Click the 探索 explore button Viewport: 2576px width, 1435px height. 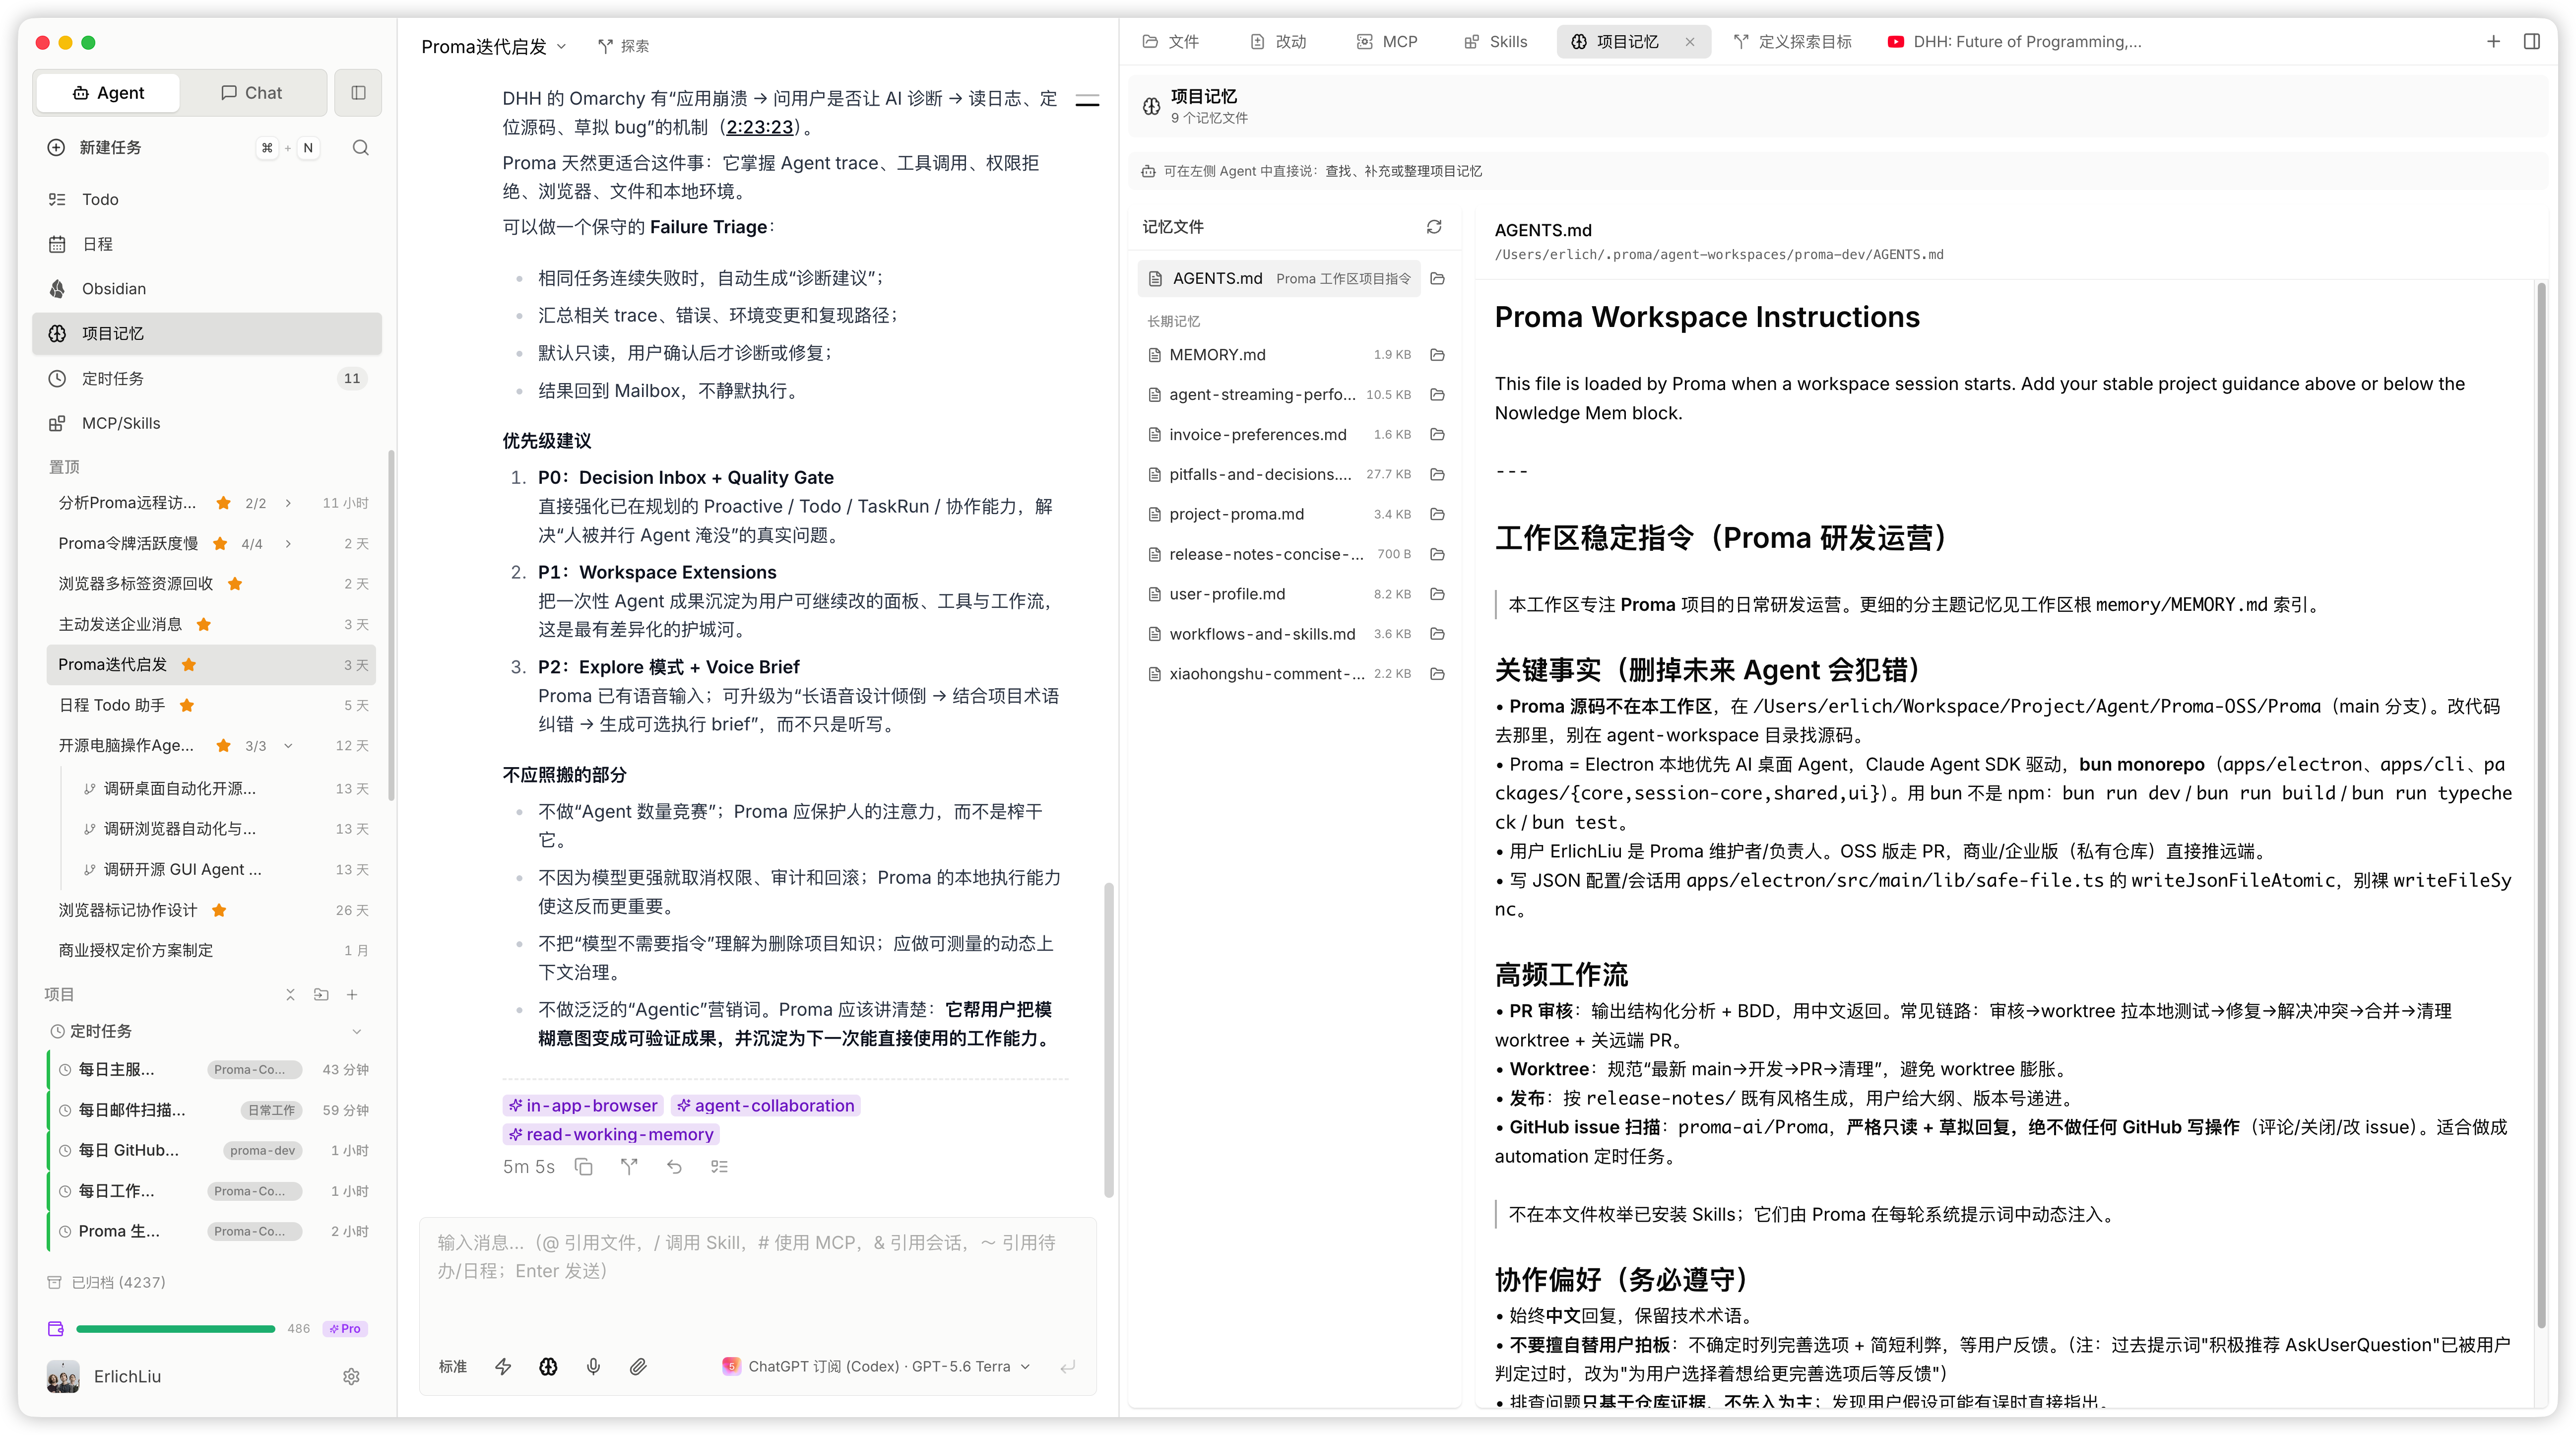(x=624, y=46)
